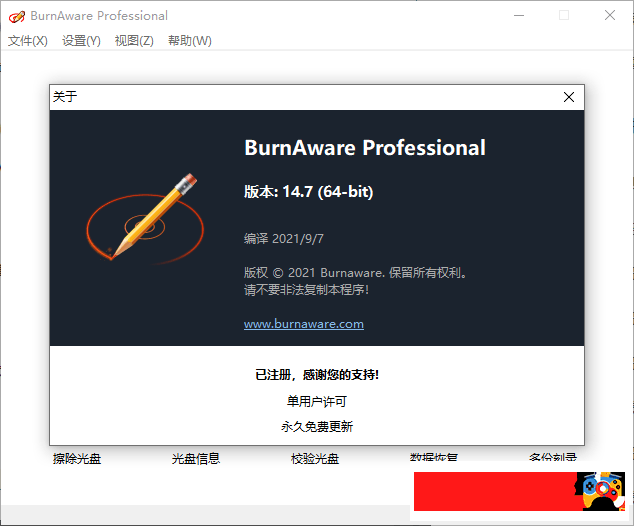Close the 关于 dialog
Screen dimensions: 634x526
tap(568, 97)
